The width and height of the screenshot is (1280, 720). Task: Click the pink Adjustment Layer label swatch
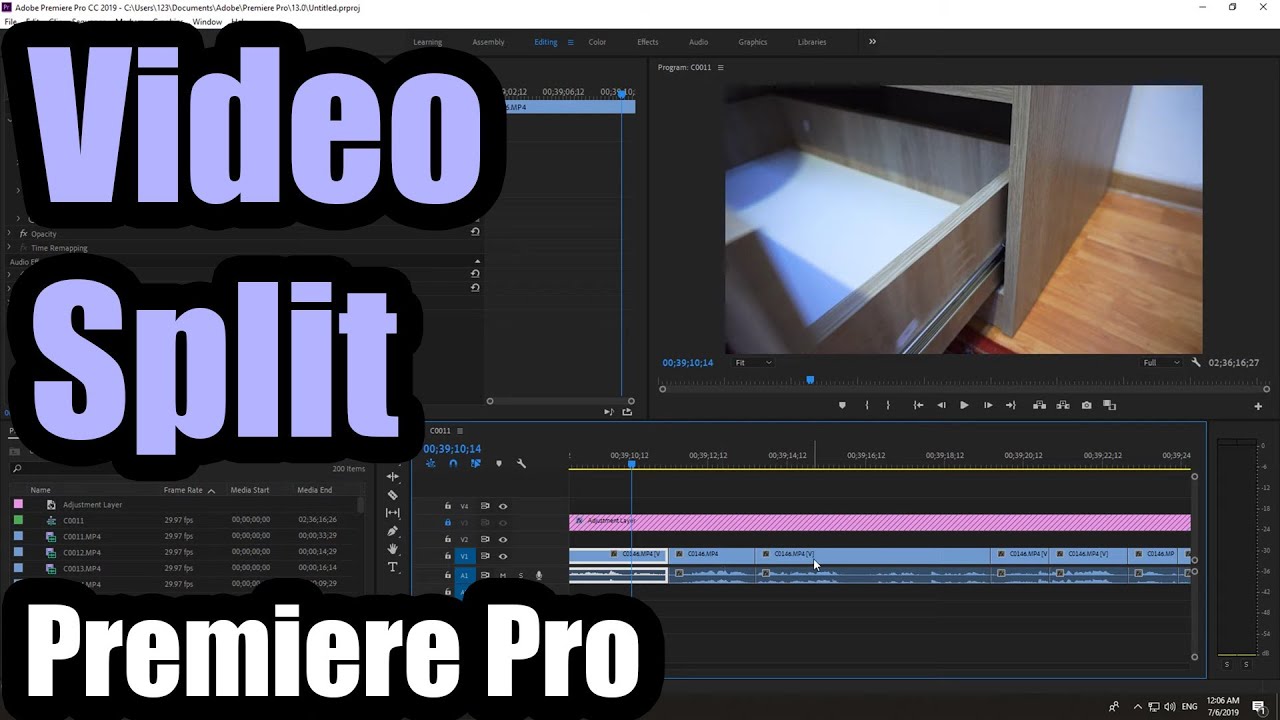point(17,505)
